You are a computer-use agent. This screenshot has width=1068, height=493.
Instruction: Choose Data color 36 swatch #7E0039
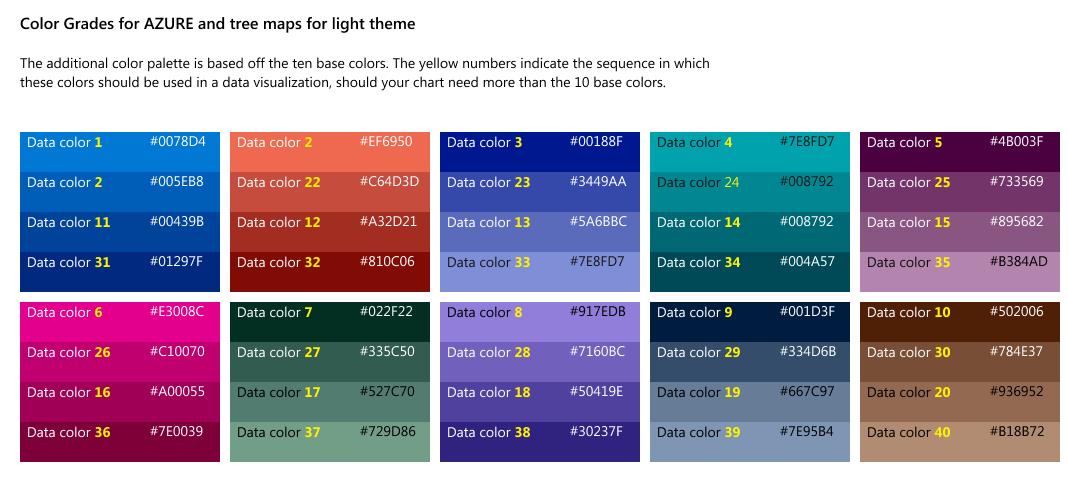(x=120, y=441)
